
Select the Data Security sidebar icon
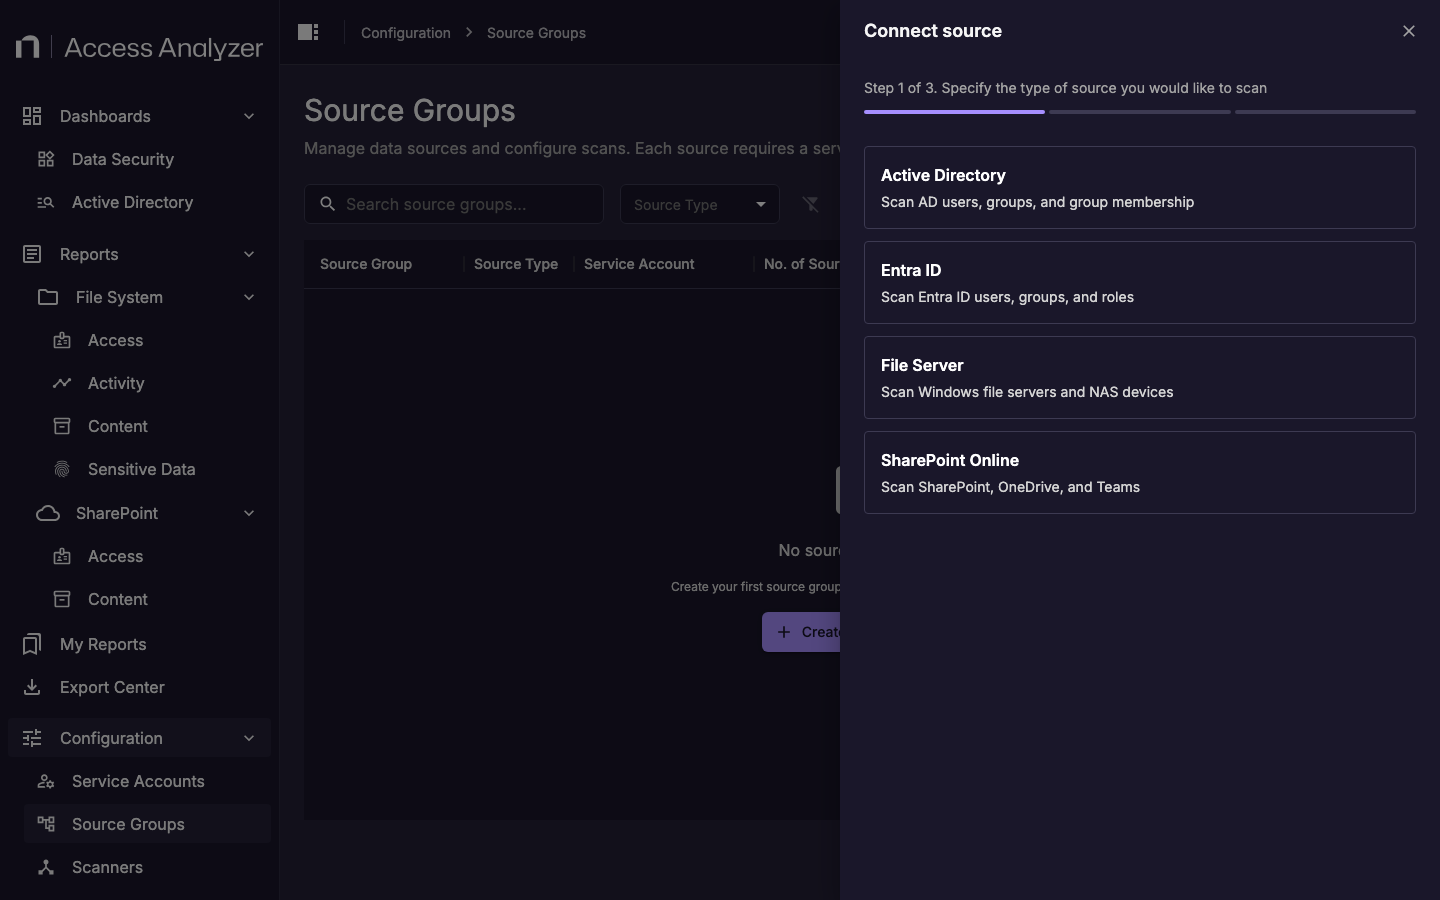(x=45, y=159)
